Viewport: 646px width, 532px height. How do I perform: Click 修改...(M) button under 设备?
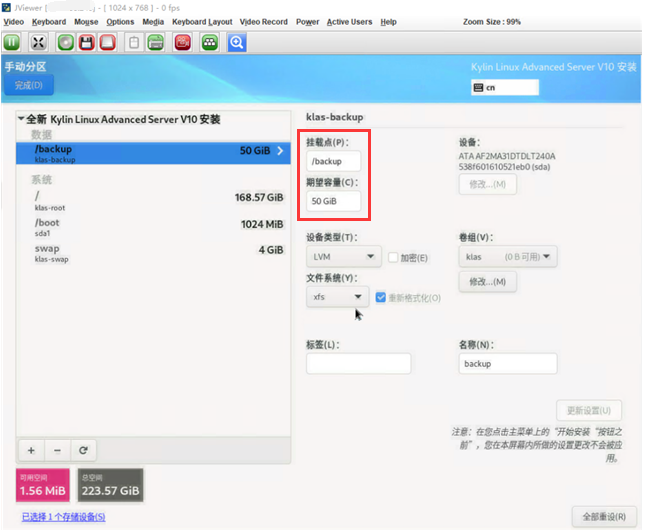(487, 184)
